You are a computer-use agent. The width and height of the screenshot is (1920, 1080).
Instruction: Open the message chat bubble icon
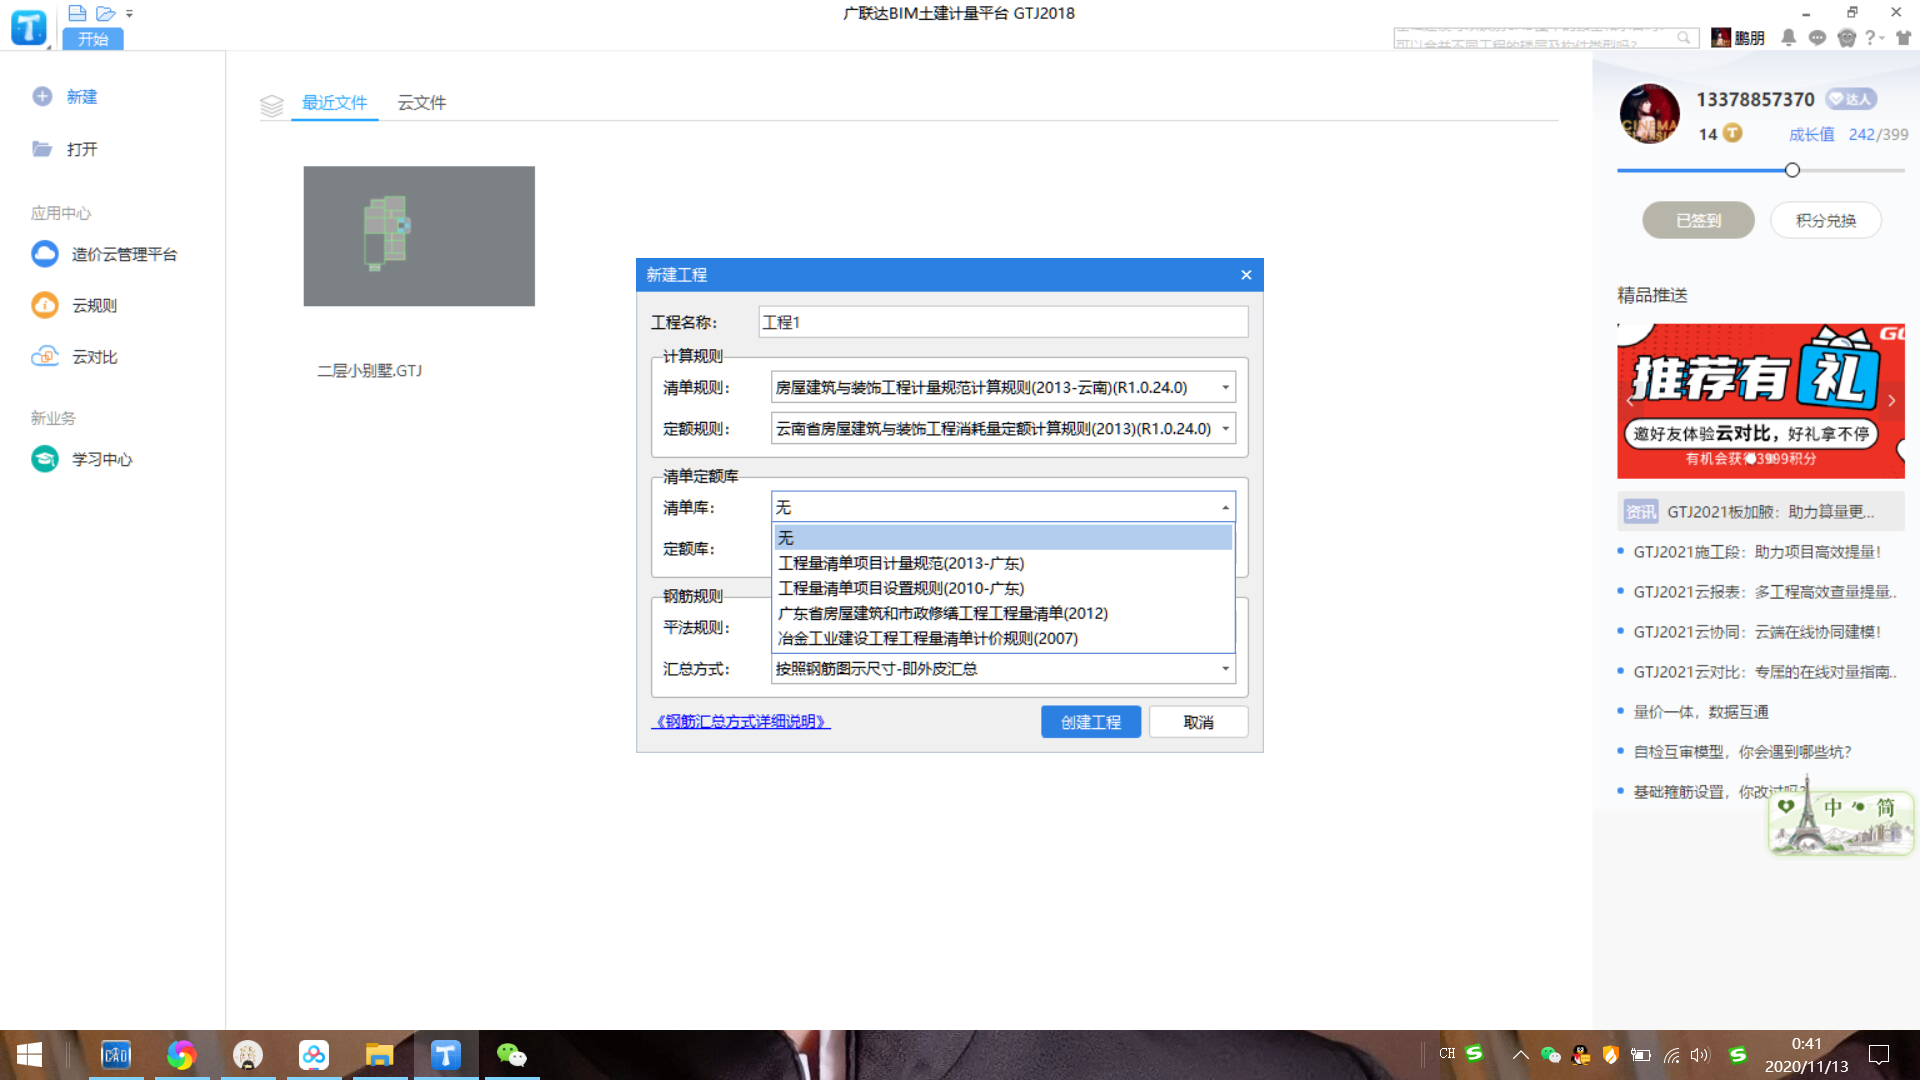coord(1817,38)
